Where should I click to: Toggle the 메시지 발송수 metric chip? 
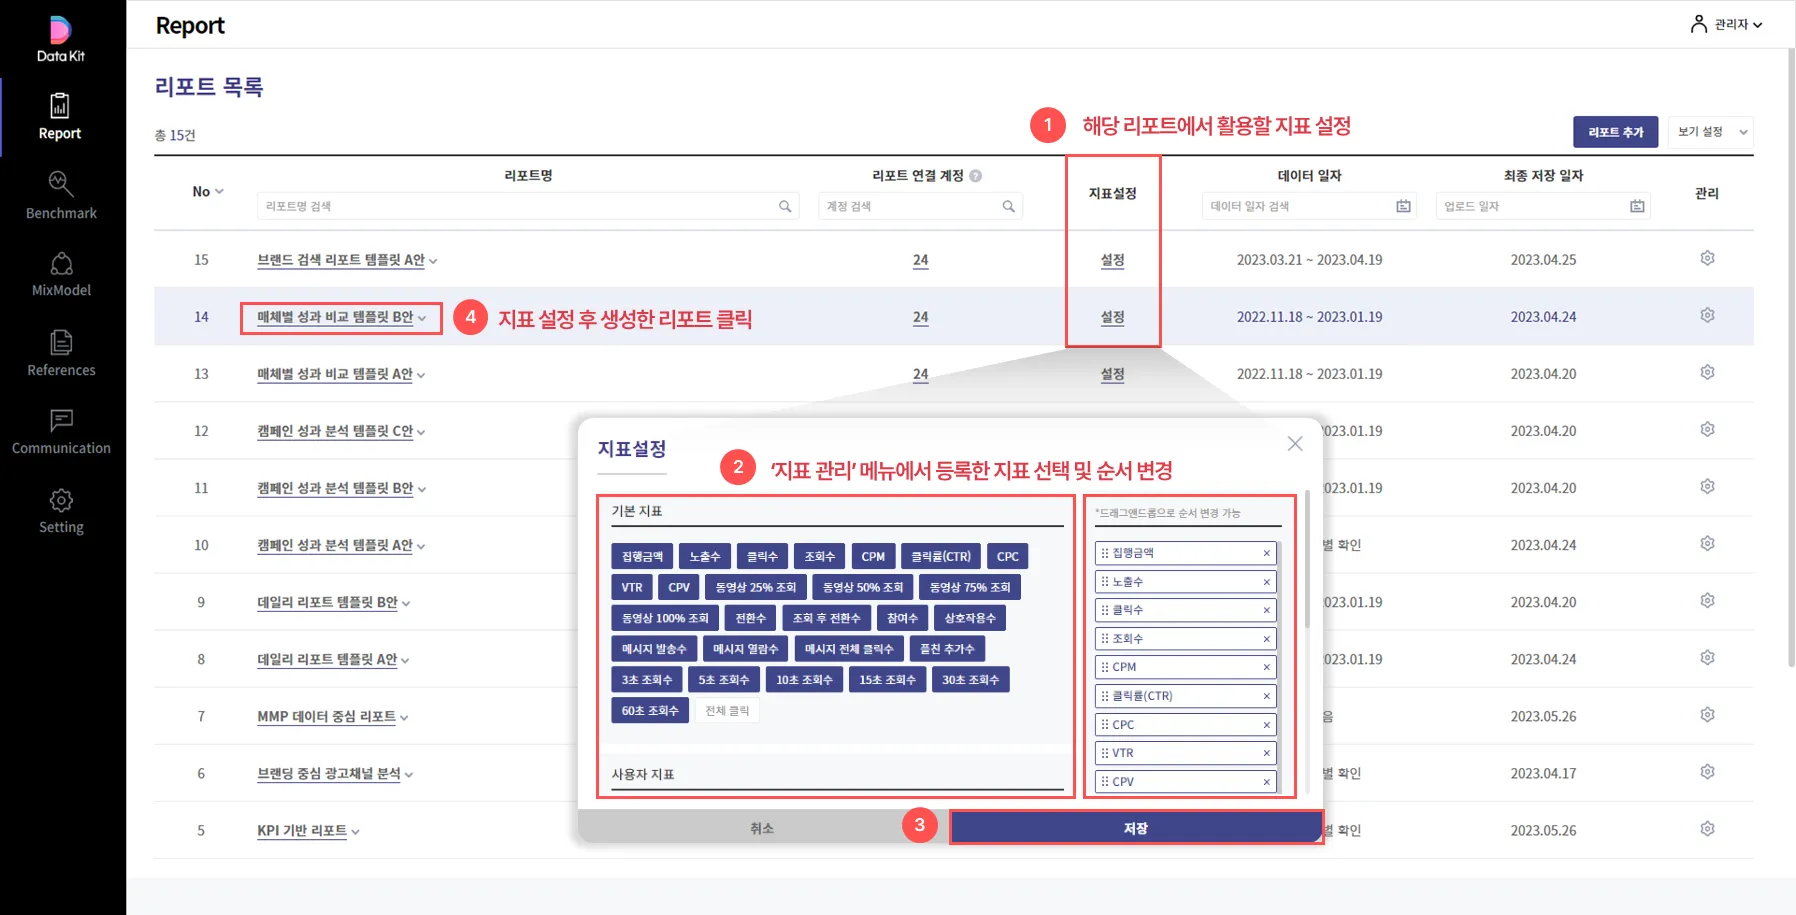click(654, 649)
